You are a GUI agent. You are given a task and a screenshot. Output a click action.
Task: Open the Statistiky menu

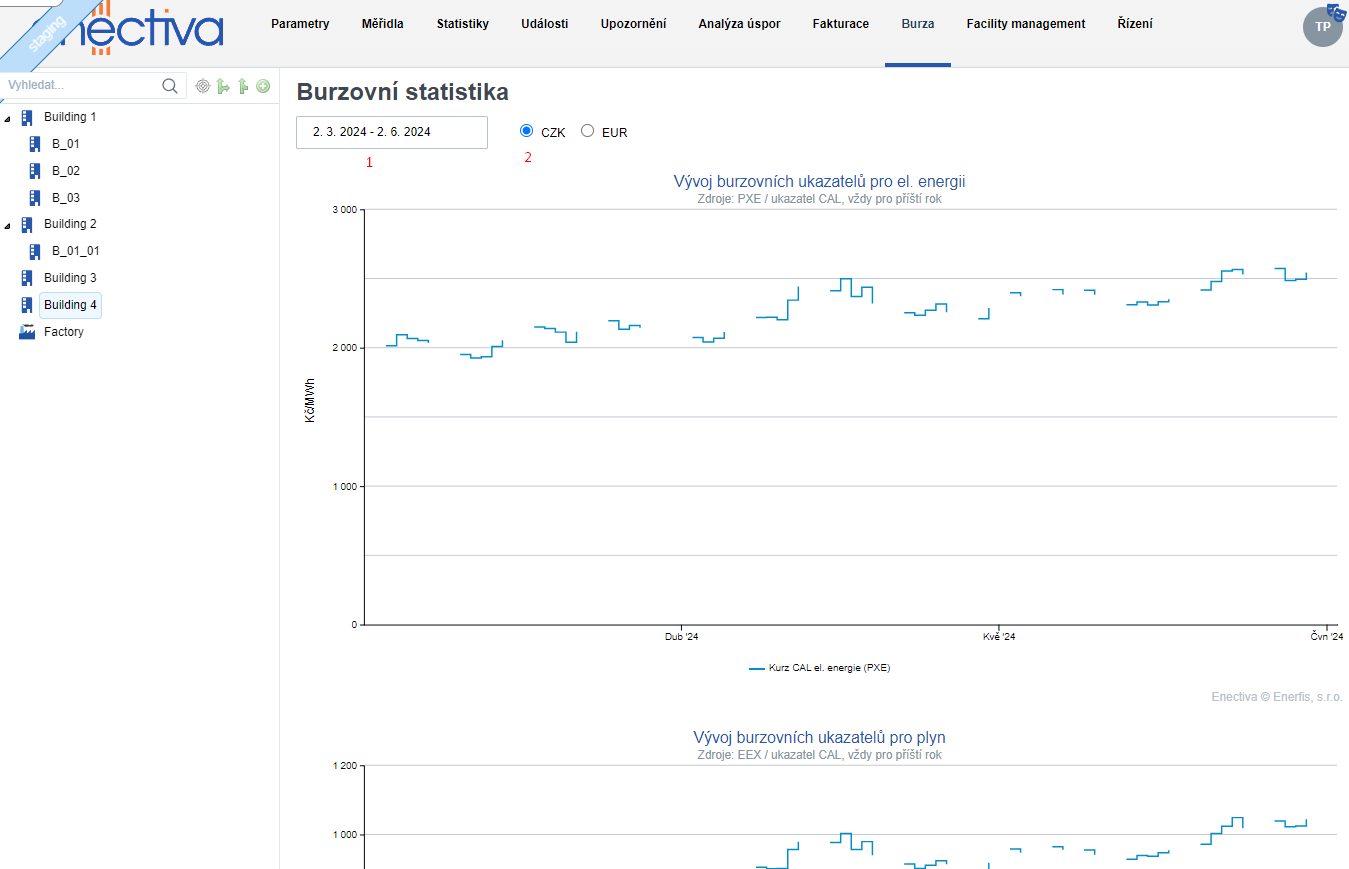tap(462, 24)
